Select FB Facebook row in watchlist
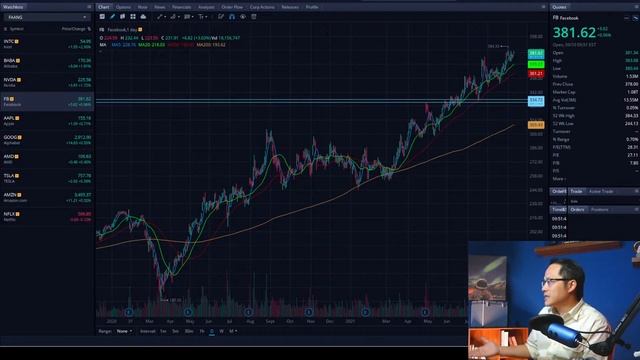The image size is (640, 360). click(x=47, y=101)
